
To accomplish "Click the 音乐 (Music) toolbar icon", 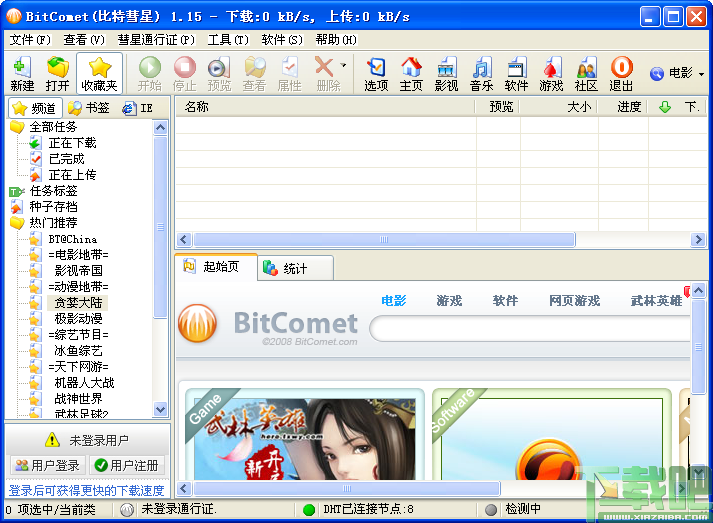I will [481, 73].
